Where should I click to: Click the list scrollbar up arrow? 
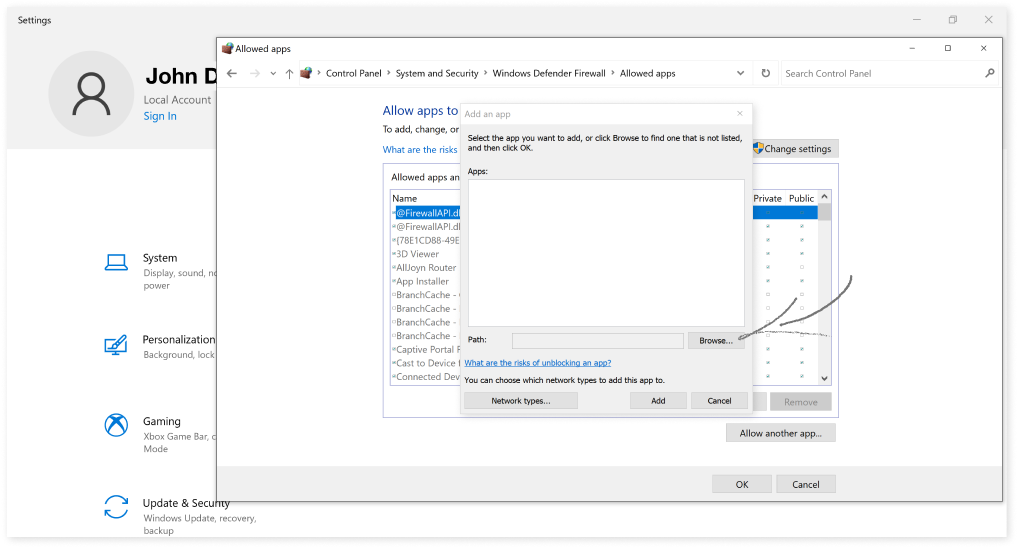pos(825,197)
